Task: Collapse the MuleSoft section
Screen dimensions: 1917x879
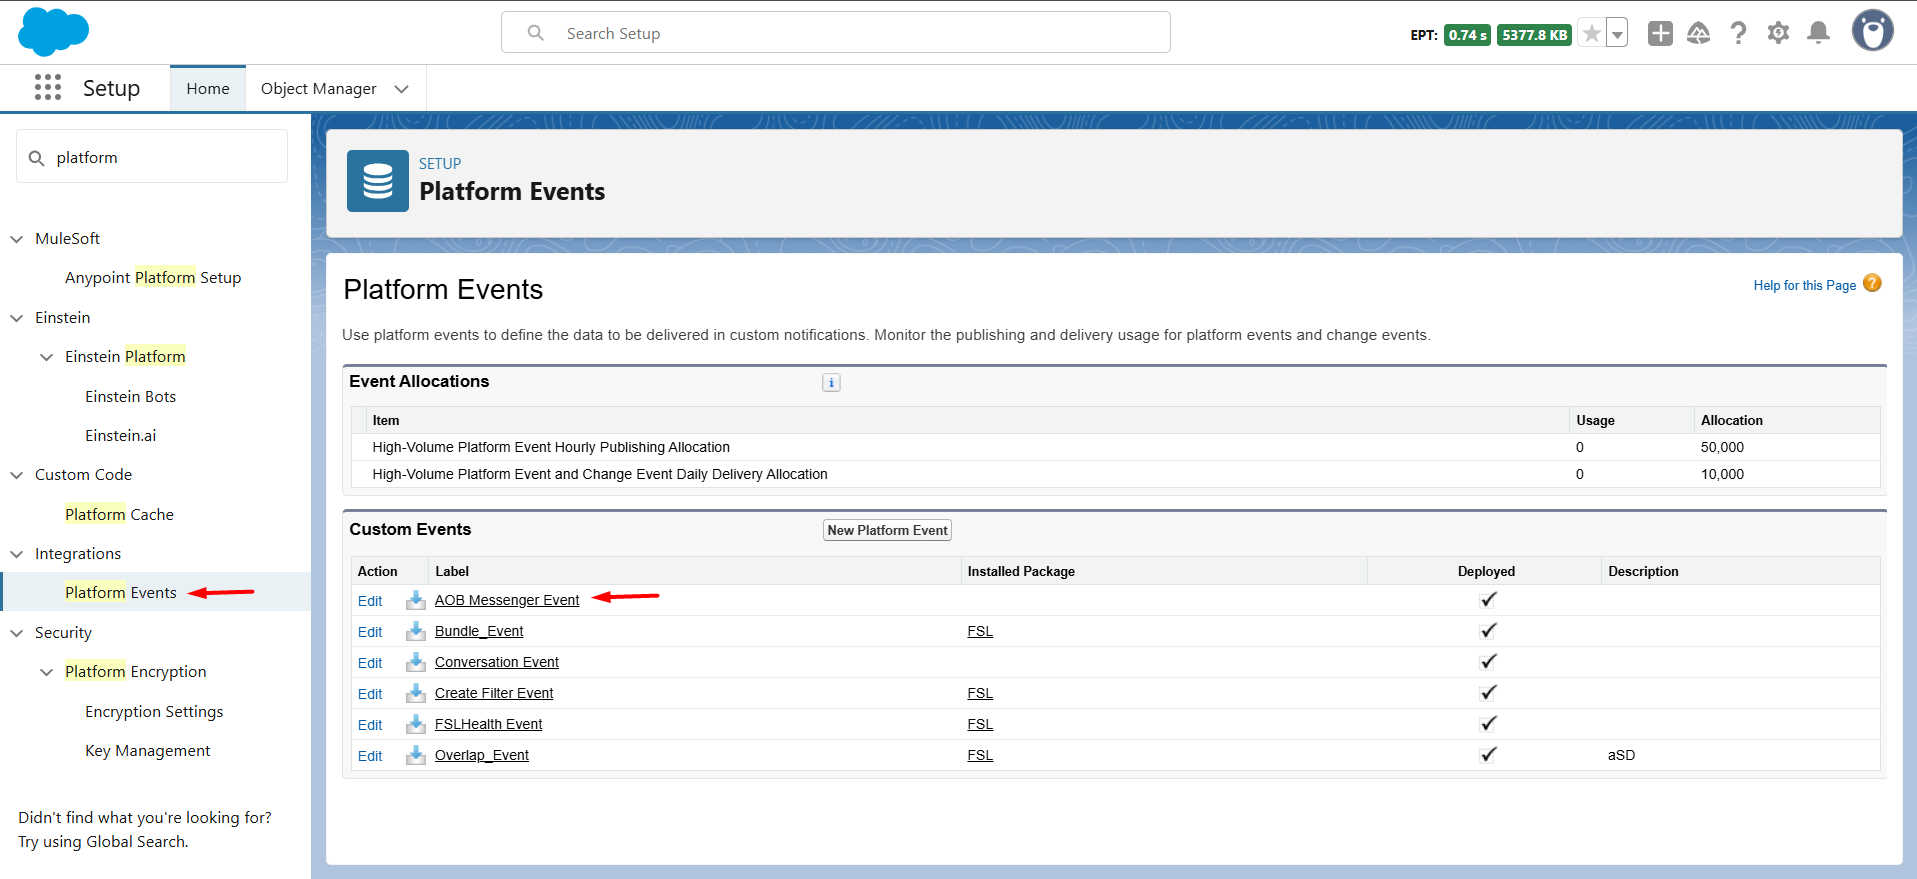Action: [17, 239]
